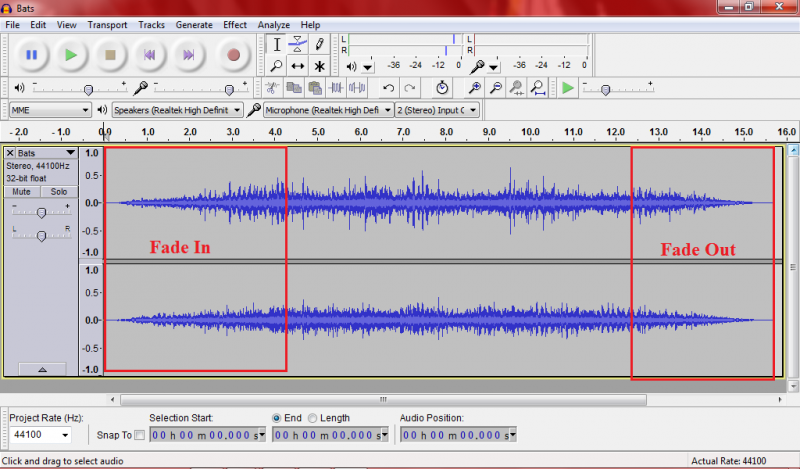Open the Generate menu
Screen dimensions: 800x469
[193, 24]
